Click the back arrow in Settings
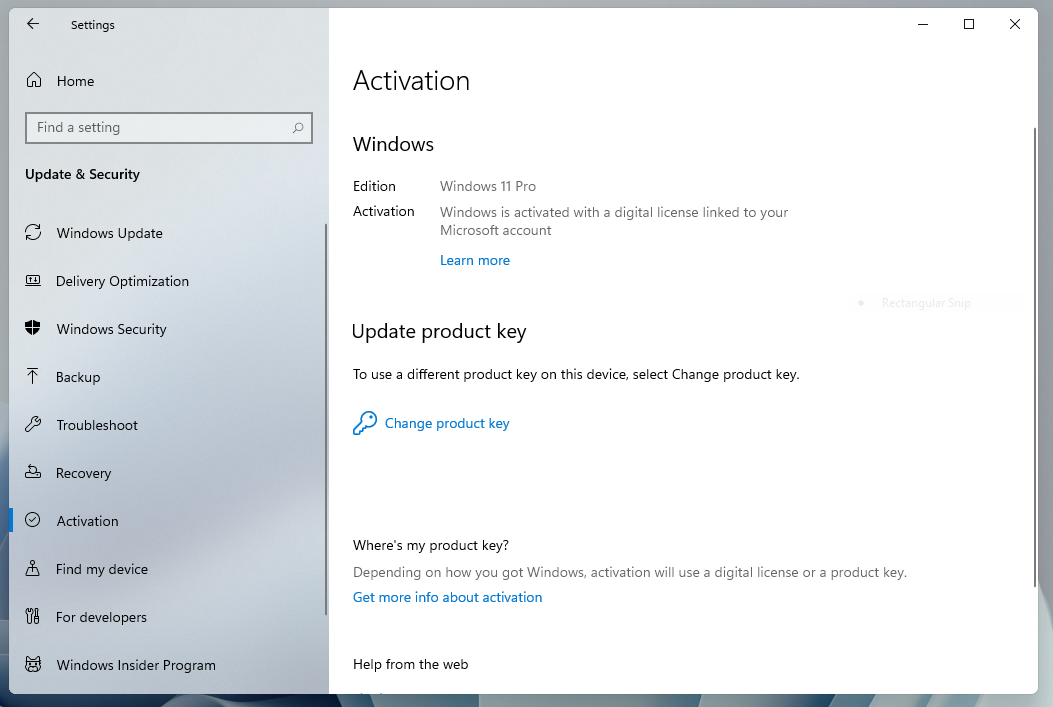1053x707 pixels. pos(32,24)
